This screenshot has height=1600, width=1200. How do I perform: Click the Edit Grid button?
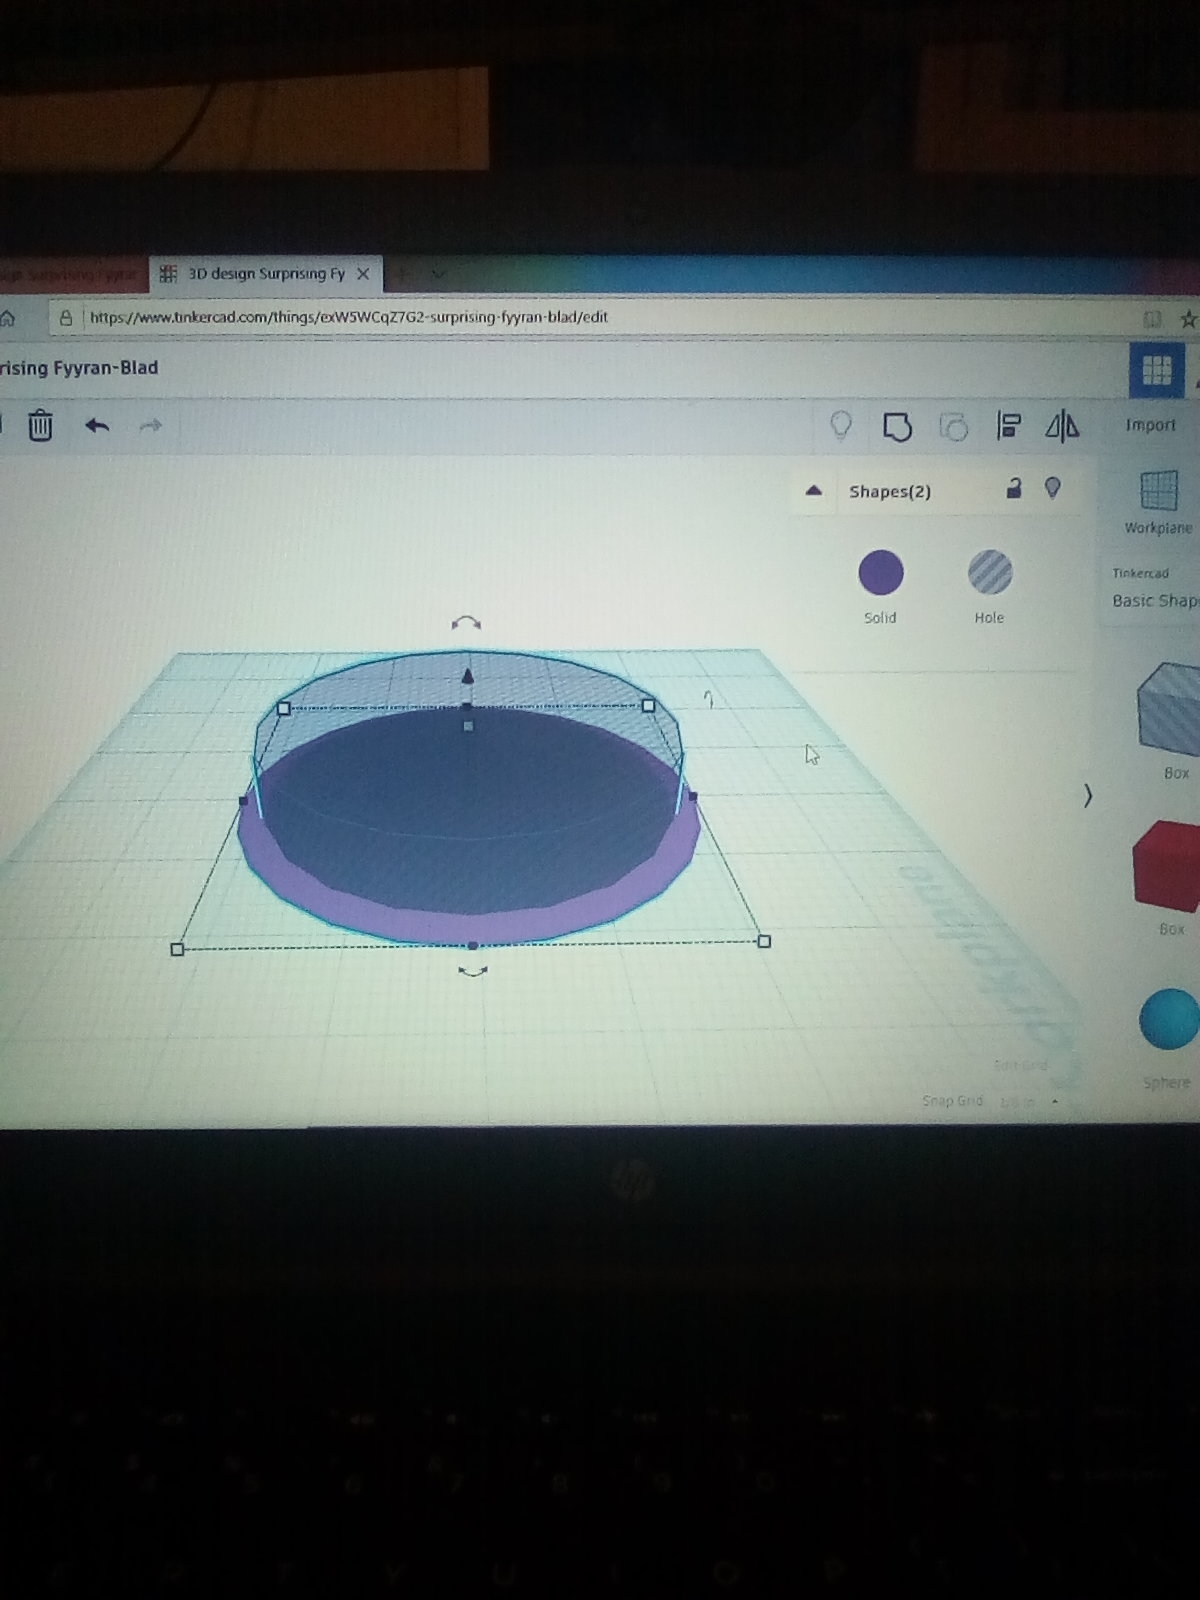point(1021,1066)
